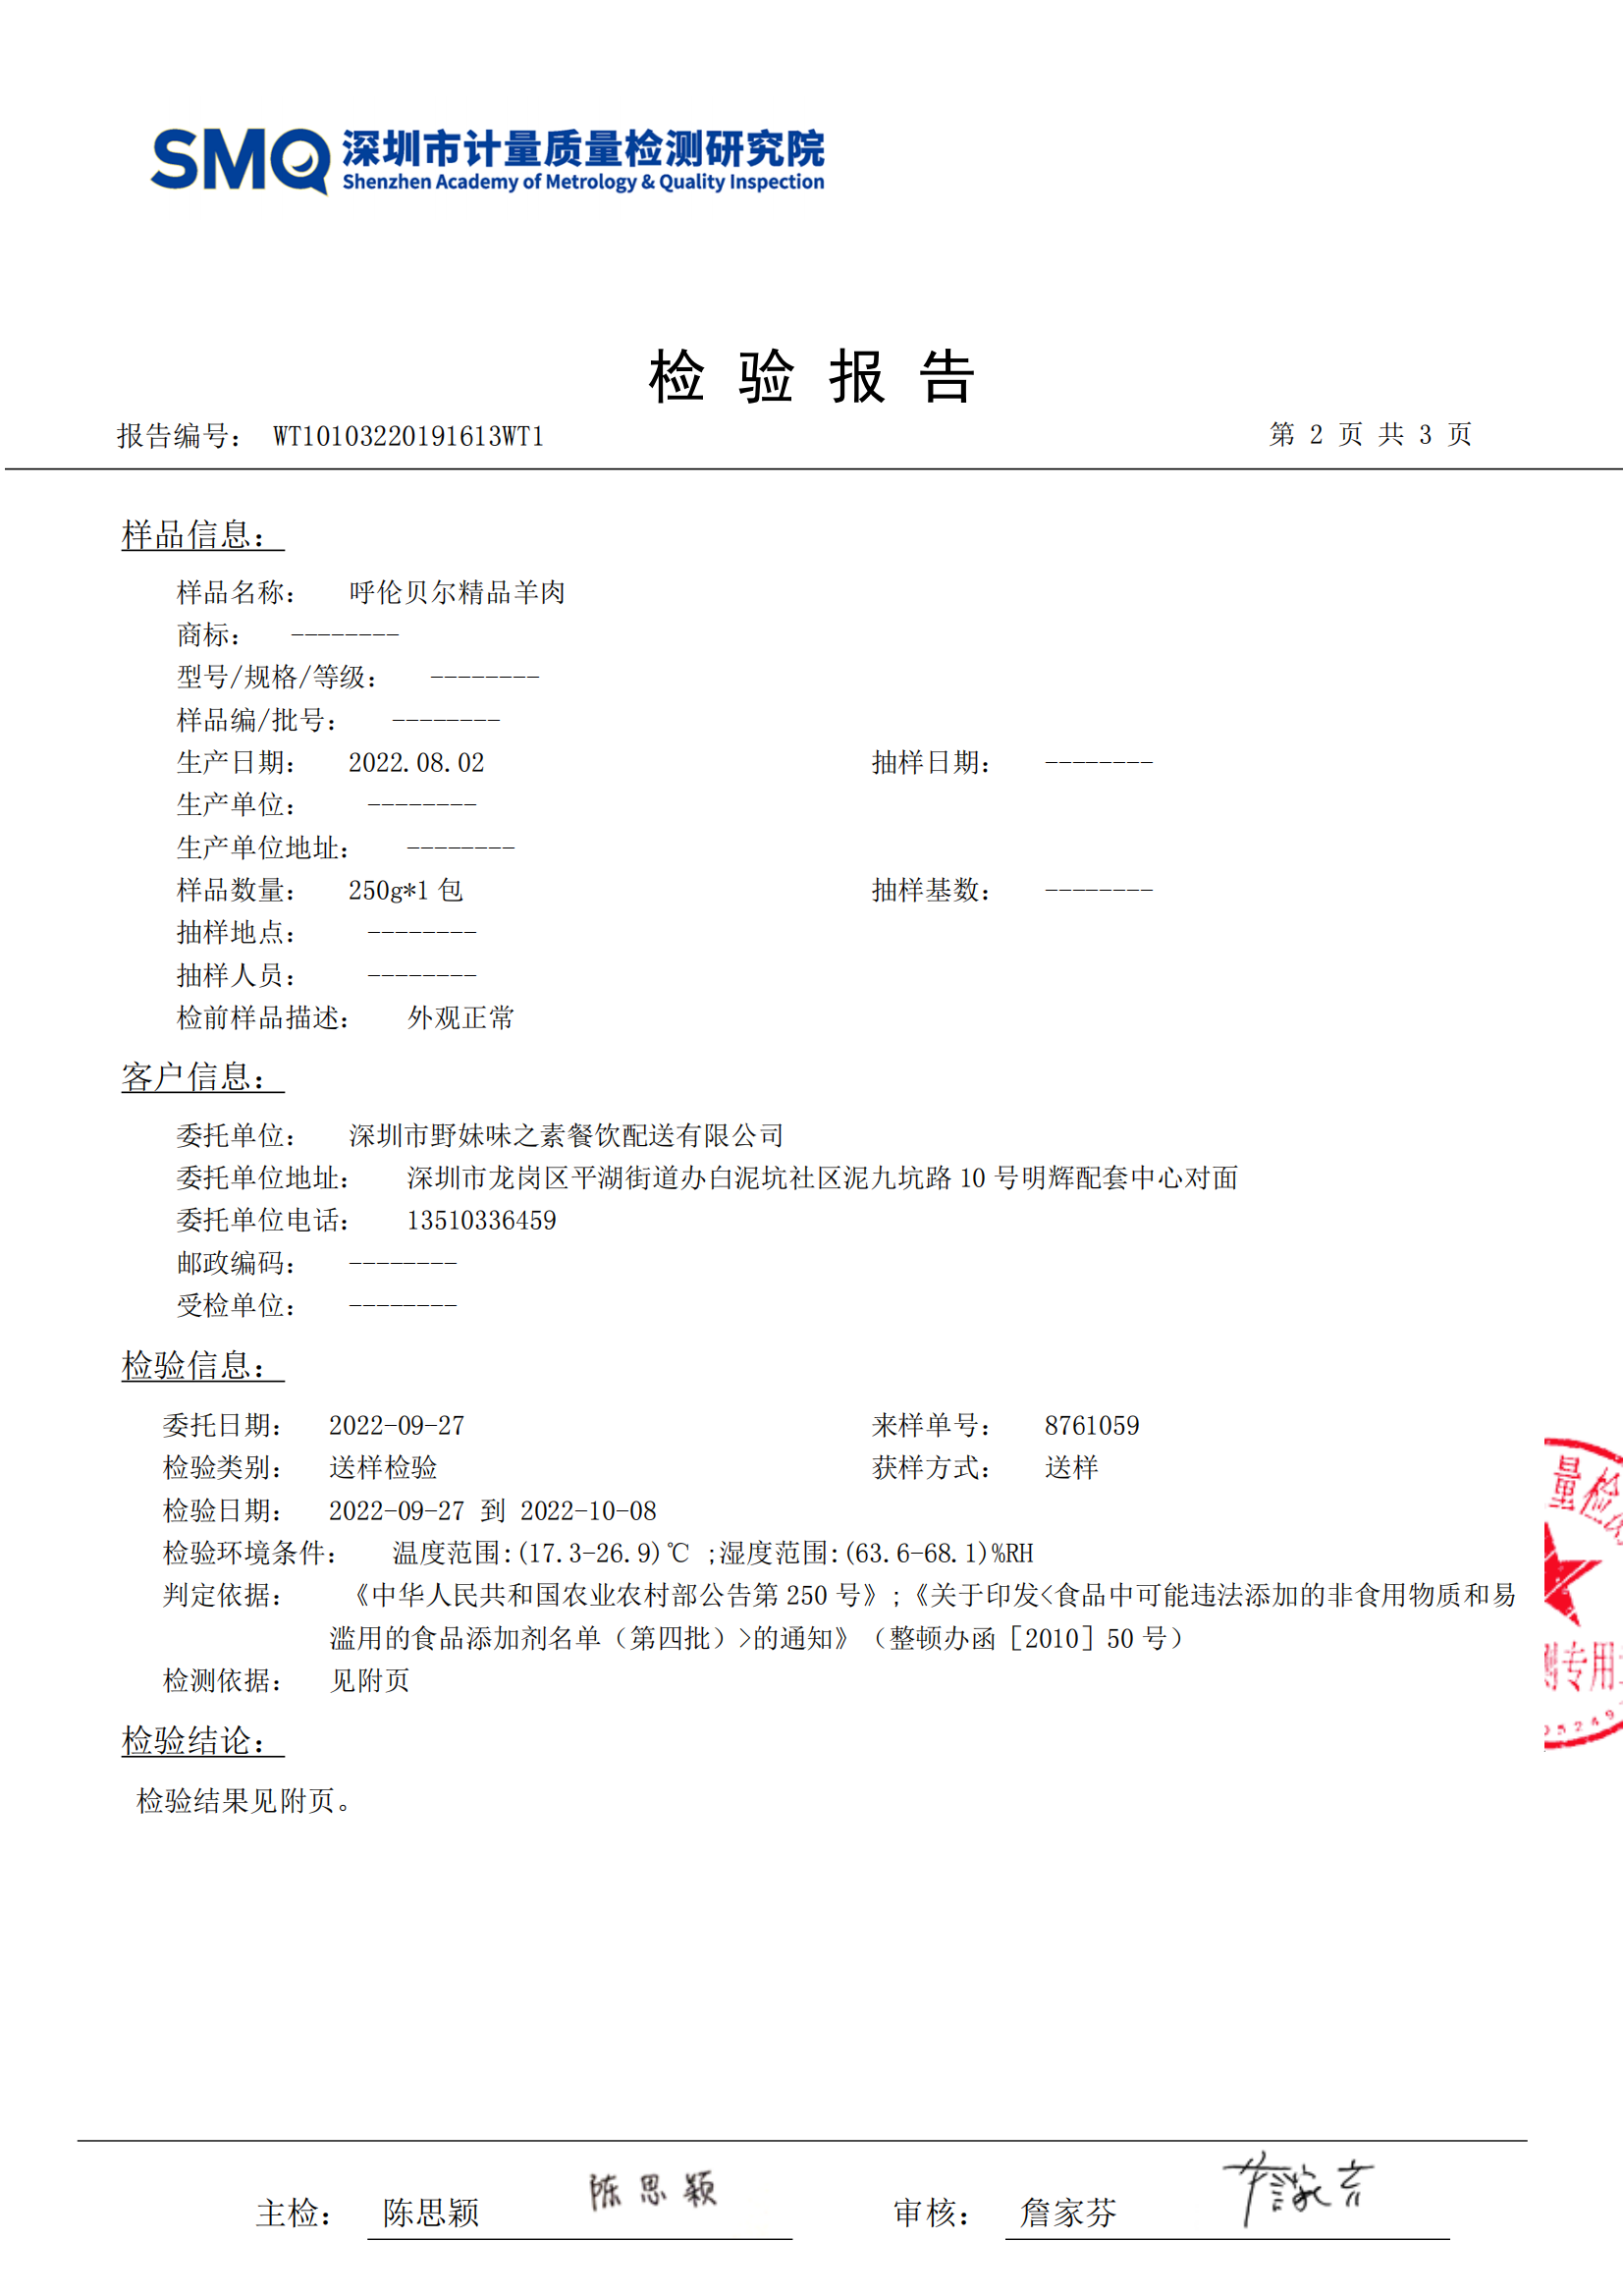Select client address starting 深圳市龙岗区平湖街道

pyautogui.click(x=823, y=1178)
